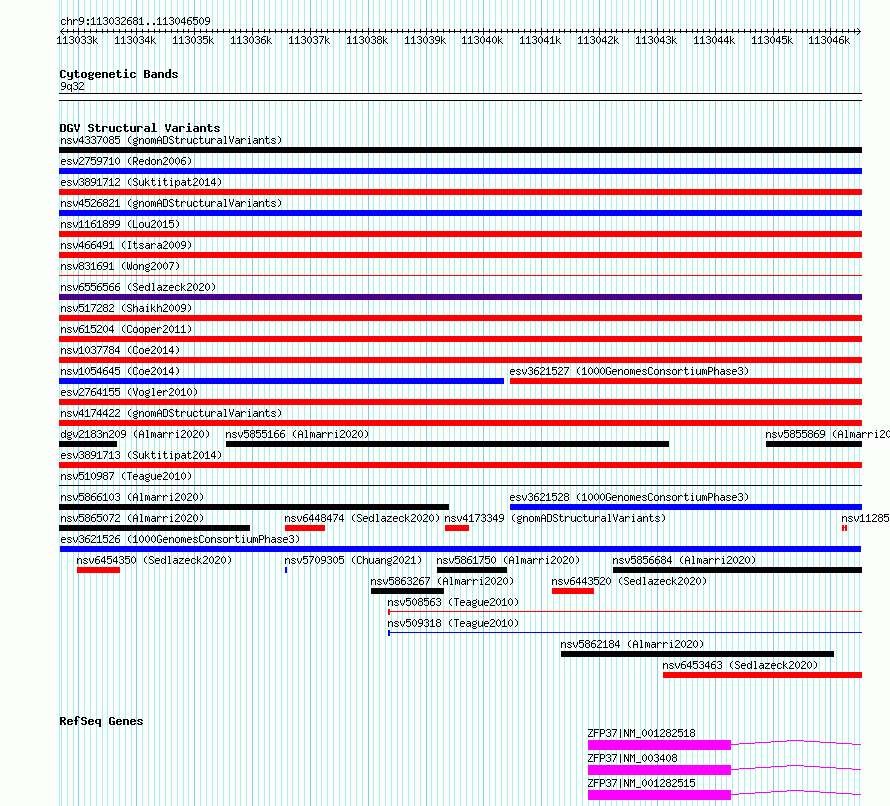This screenshot has width=890, height=806.
Task: Select the esv3891712 (Suktitipat2014) label
Action: tap(141, 182)
